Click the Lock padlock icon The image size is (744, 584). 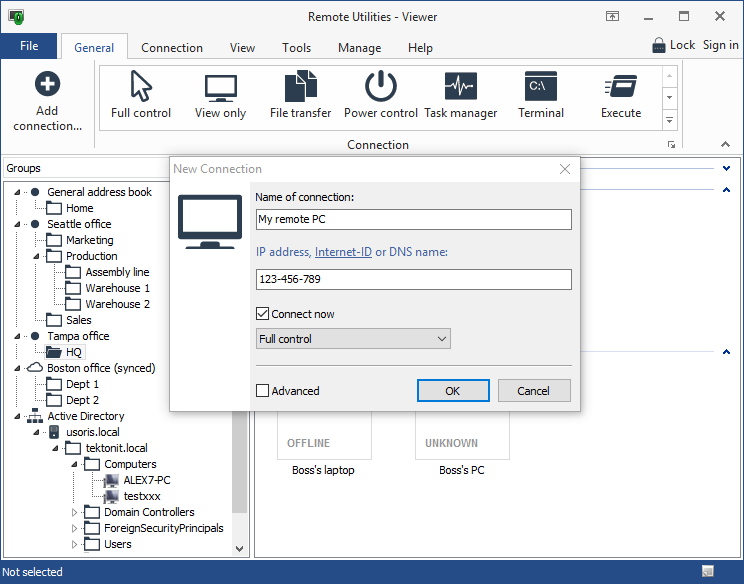tap(659, 45)
